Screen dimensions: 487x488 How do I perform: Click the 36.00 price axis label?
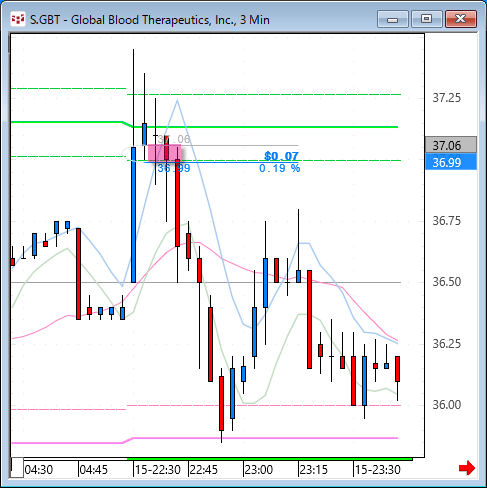(447, 405)
